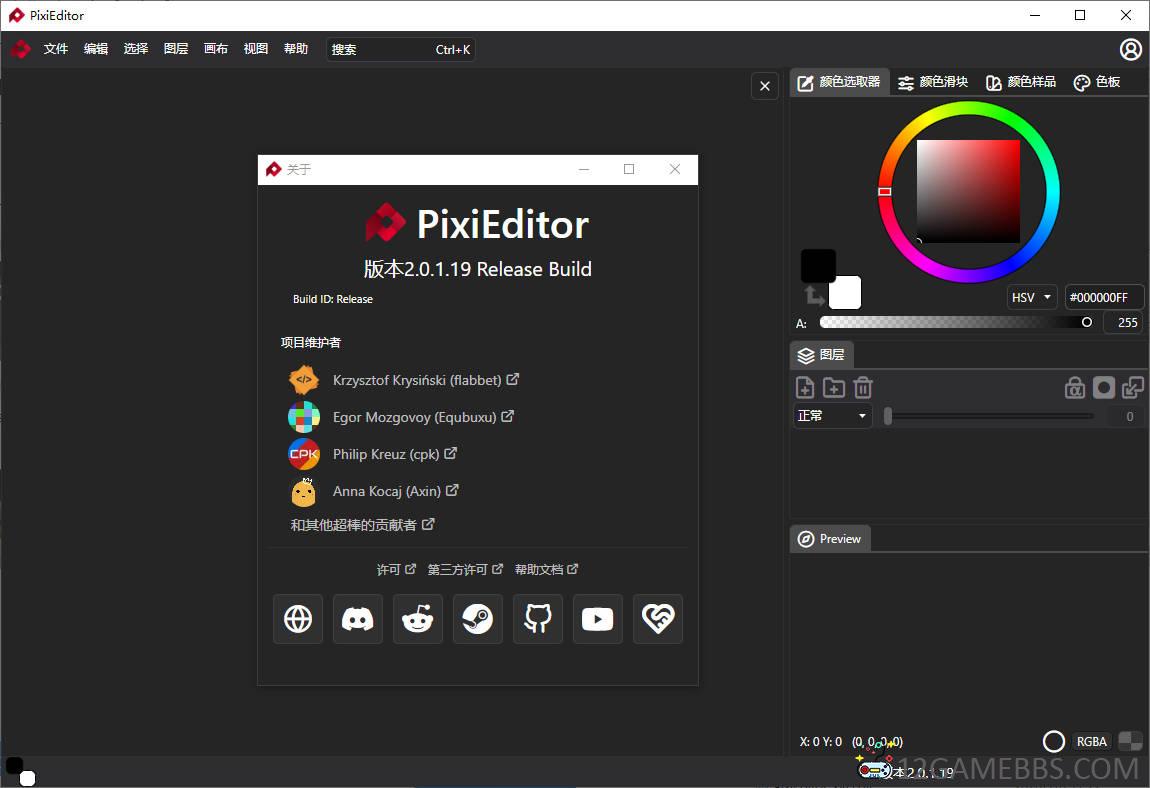
Task: Toggle the layer mask option
Action: click(1103, 387)
